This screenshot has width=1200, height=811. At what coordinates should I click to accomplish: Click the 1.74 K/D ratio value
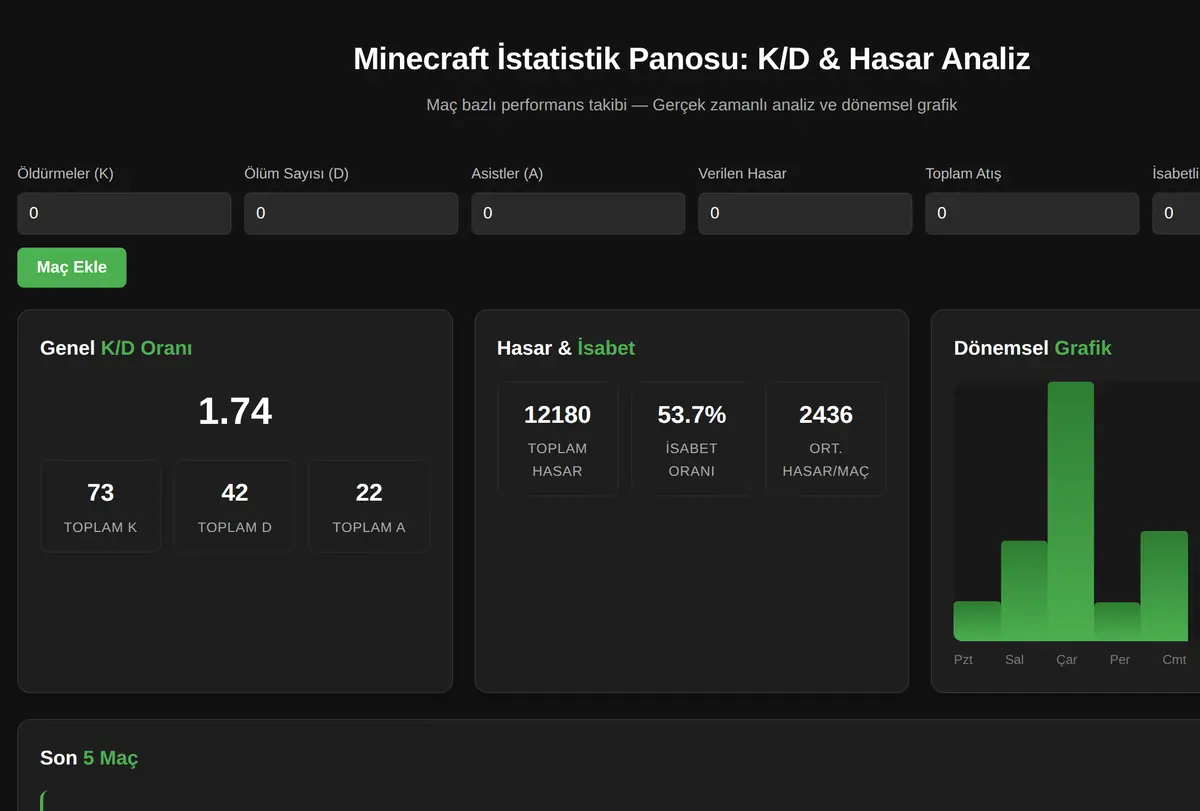[x=235, y=411]
